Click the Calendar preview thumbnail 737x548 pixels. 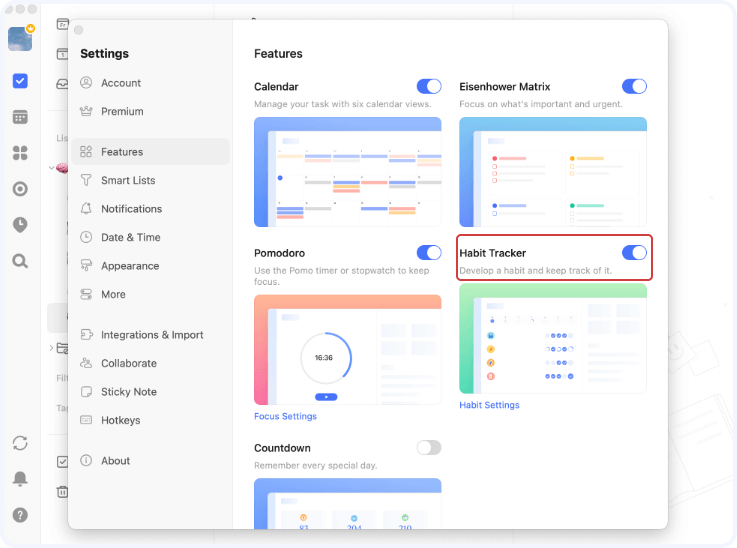347,172
